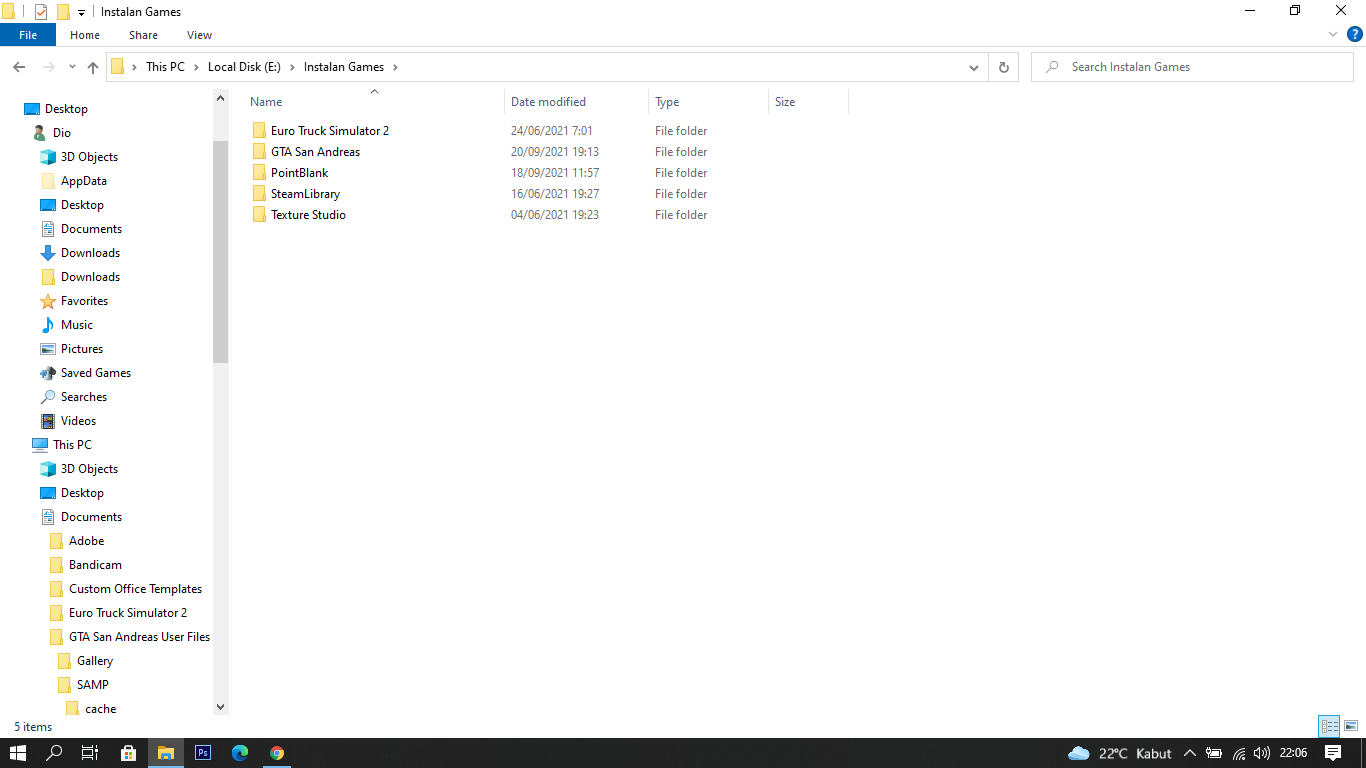Open Help via the blue question mark
The width and height of the screenshot is (1366, 768).
point(1355,34)
